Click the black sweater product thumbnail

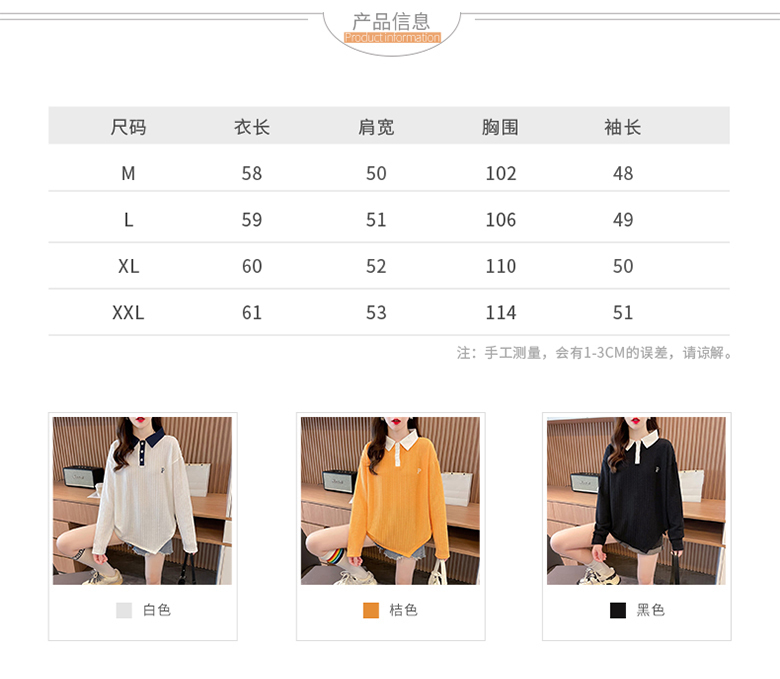[x=636, y=500]
